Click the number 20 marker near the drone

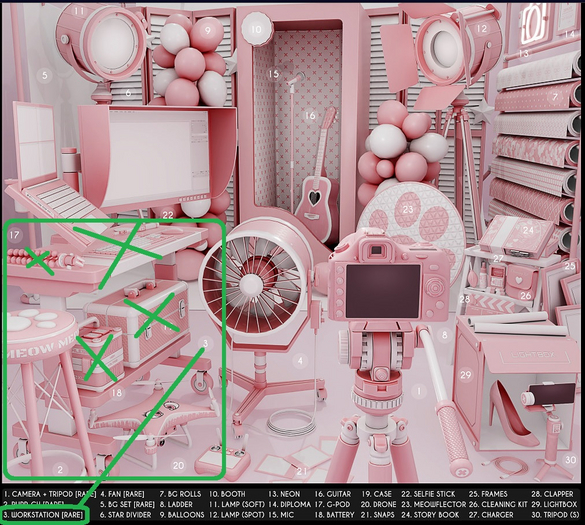tap(178, 465)
